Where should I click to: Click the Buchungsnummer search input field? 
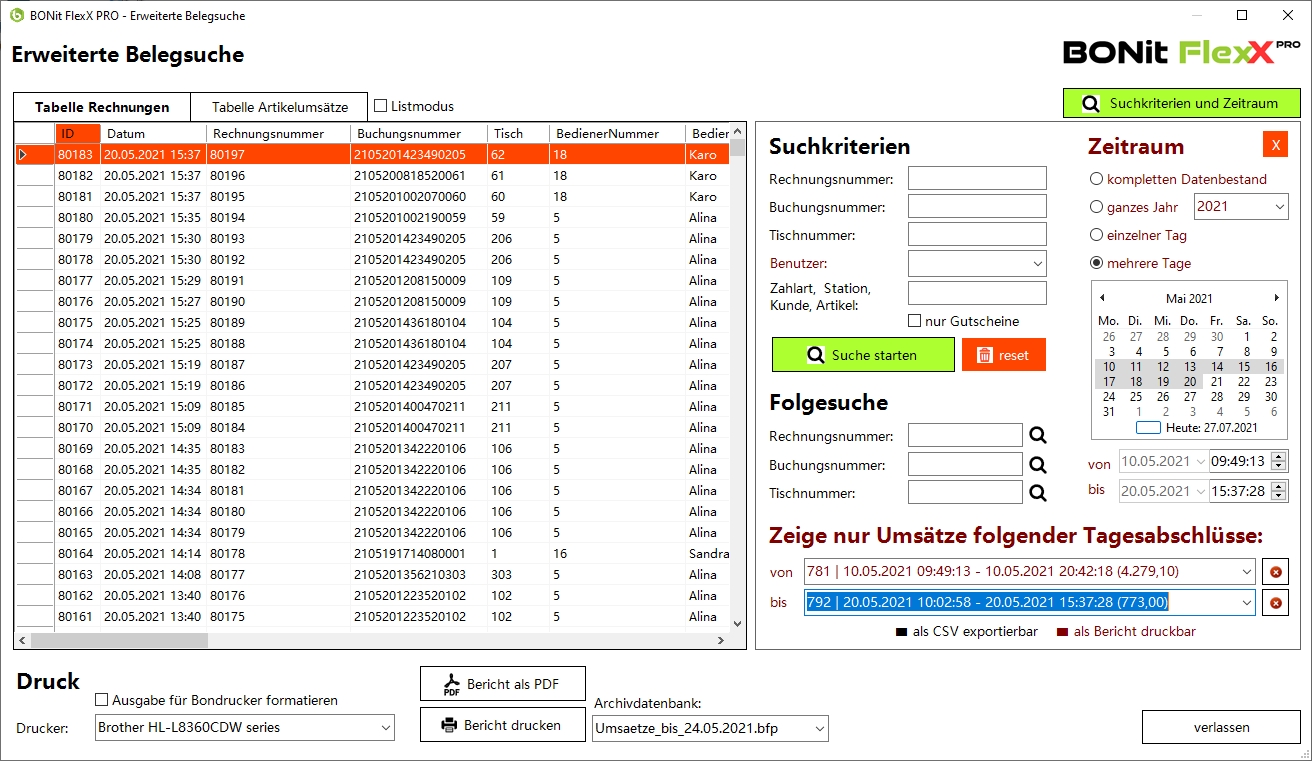click(x=977, y=206)
